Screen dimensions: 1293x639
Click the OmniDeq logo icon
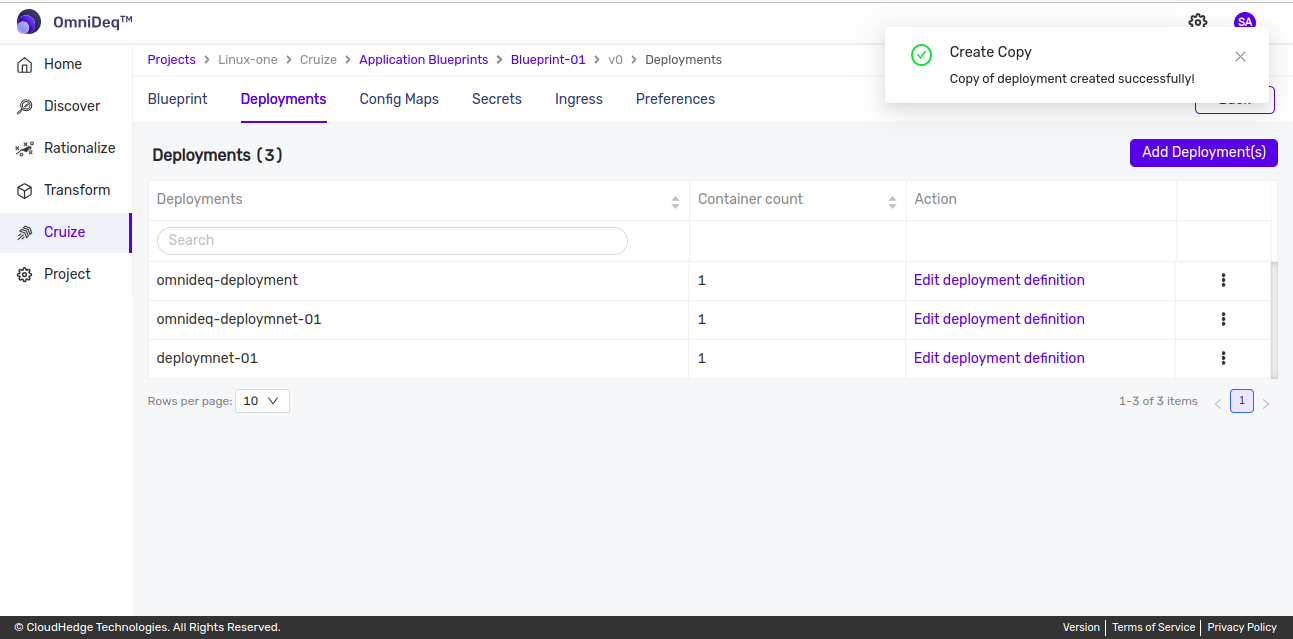(x=29, y=21)
